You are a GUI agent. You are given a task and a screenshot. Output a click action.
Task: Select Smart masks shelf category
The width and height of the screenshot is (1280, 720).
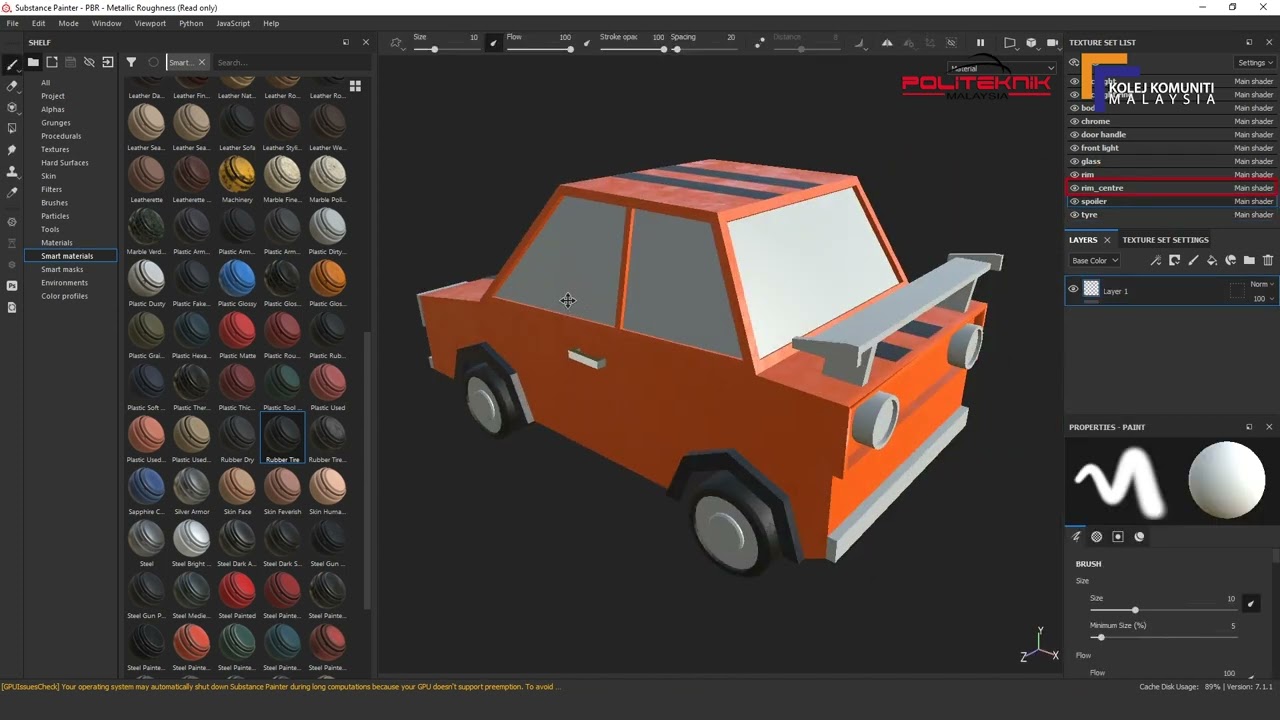tap(62, 269)
